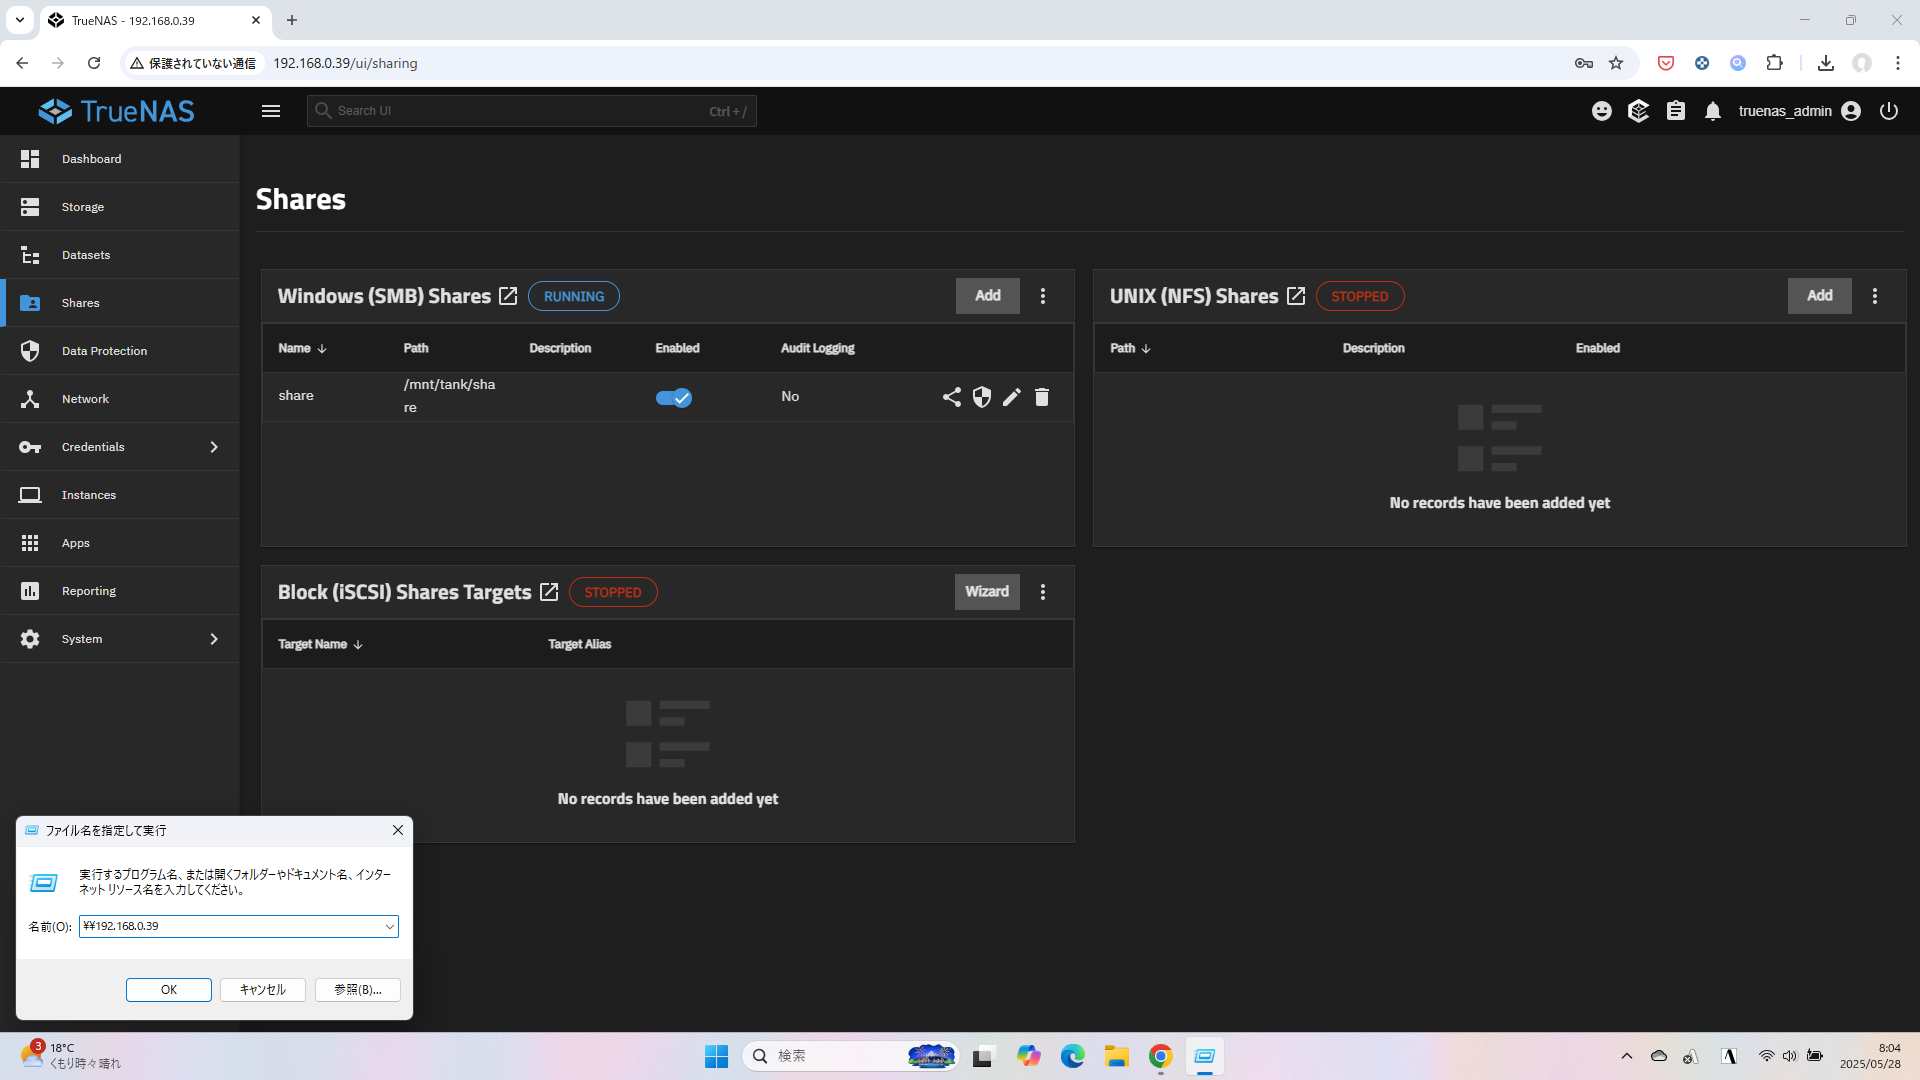Close the Run dialog
Viewport: 1920px width, 1080px height.
[398, 830]
